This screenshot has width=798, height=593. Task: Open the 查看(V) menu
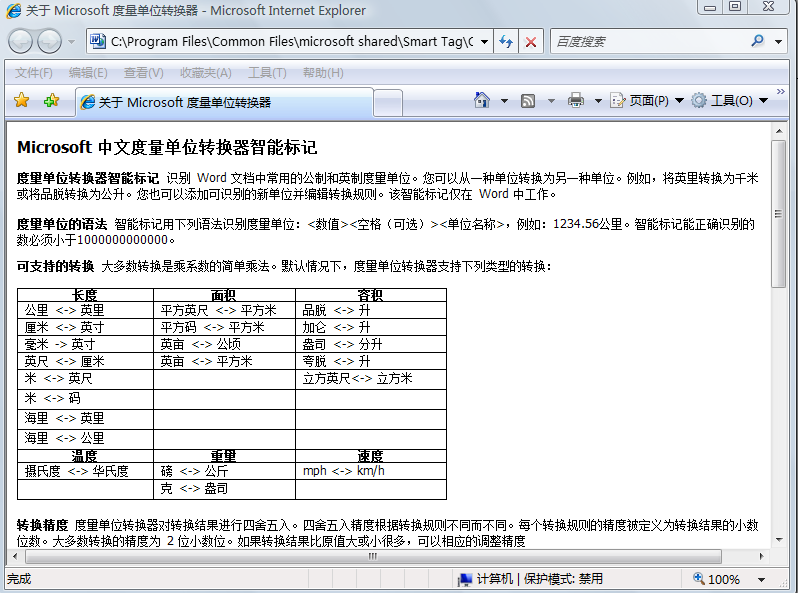click(144, 73)
